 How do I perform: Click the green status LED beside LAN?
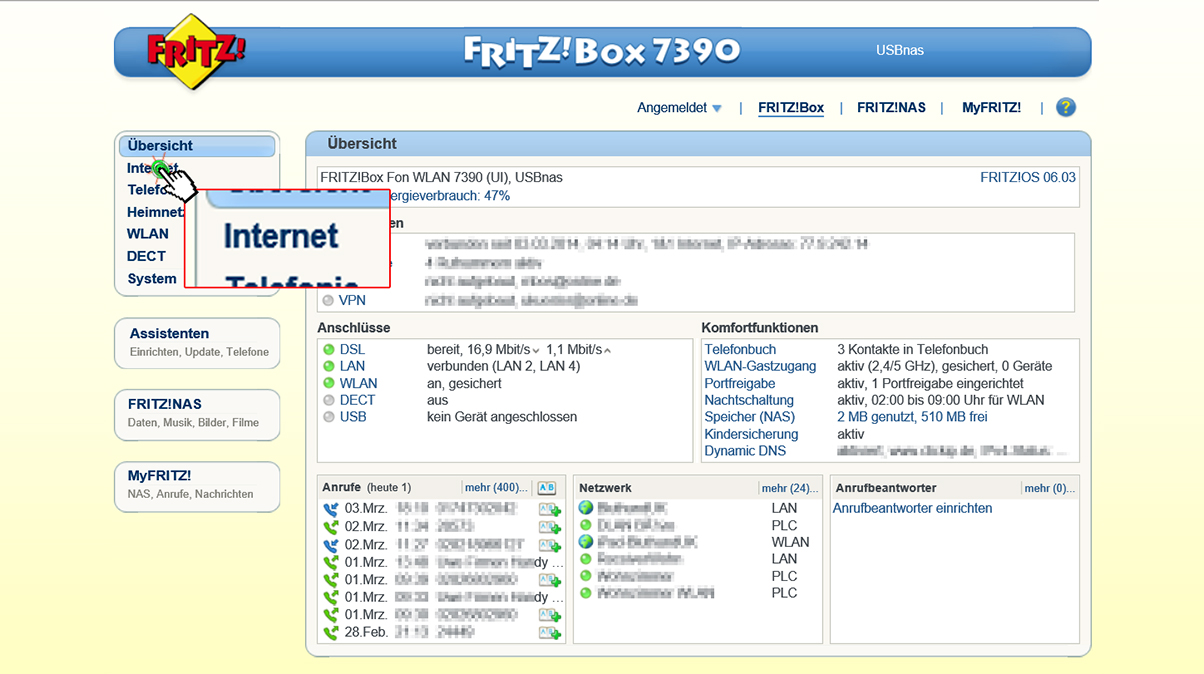click(329, 367)
